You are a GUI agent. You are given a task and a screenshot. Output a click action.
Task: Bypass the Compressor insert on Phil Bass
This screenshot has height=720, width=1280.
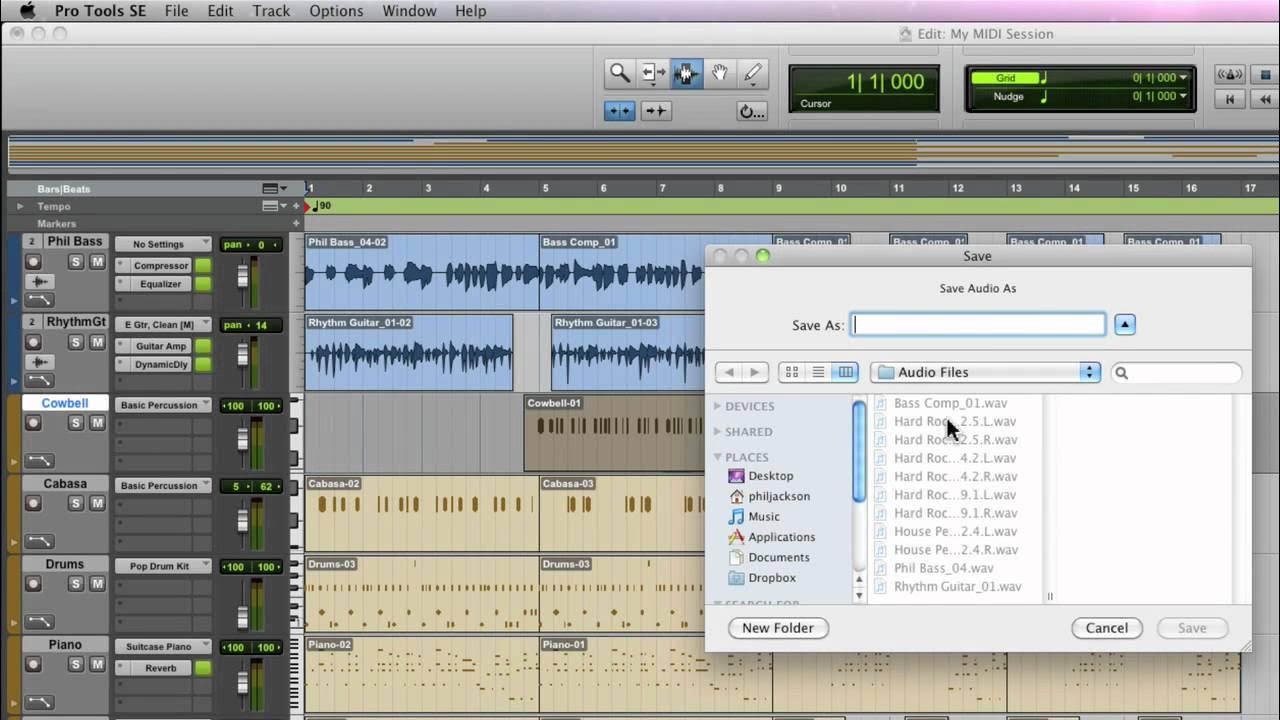pos(203,265)
